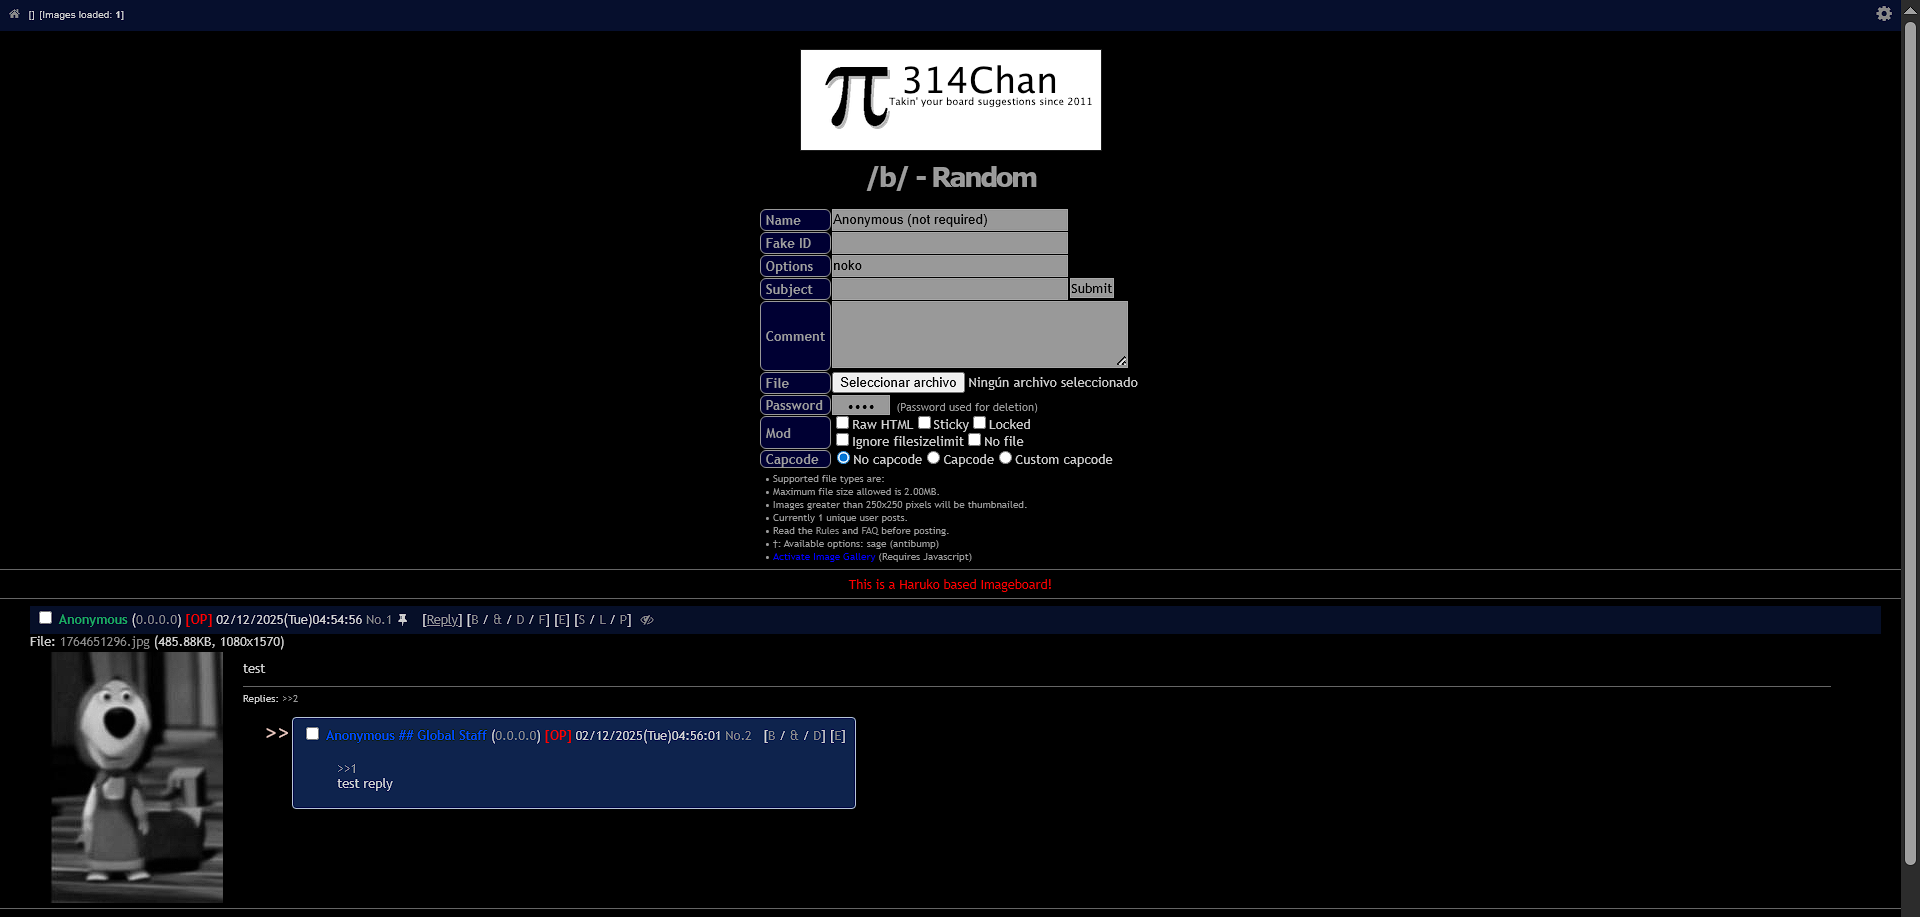Click the page's vertical scrollbar
The height and width of the screenshot is (917, 1920).
[1910, 450]
